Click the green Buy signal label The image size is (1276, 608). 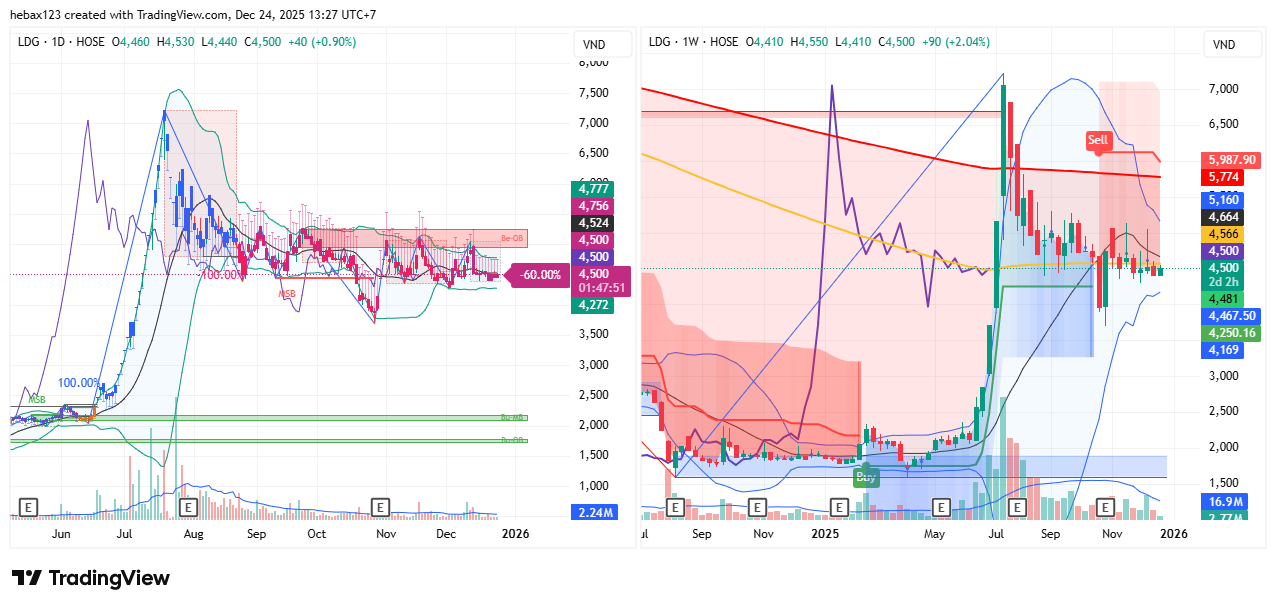(x=865, y=477)
